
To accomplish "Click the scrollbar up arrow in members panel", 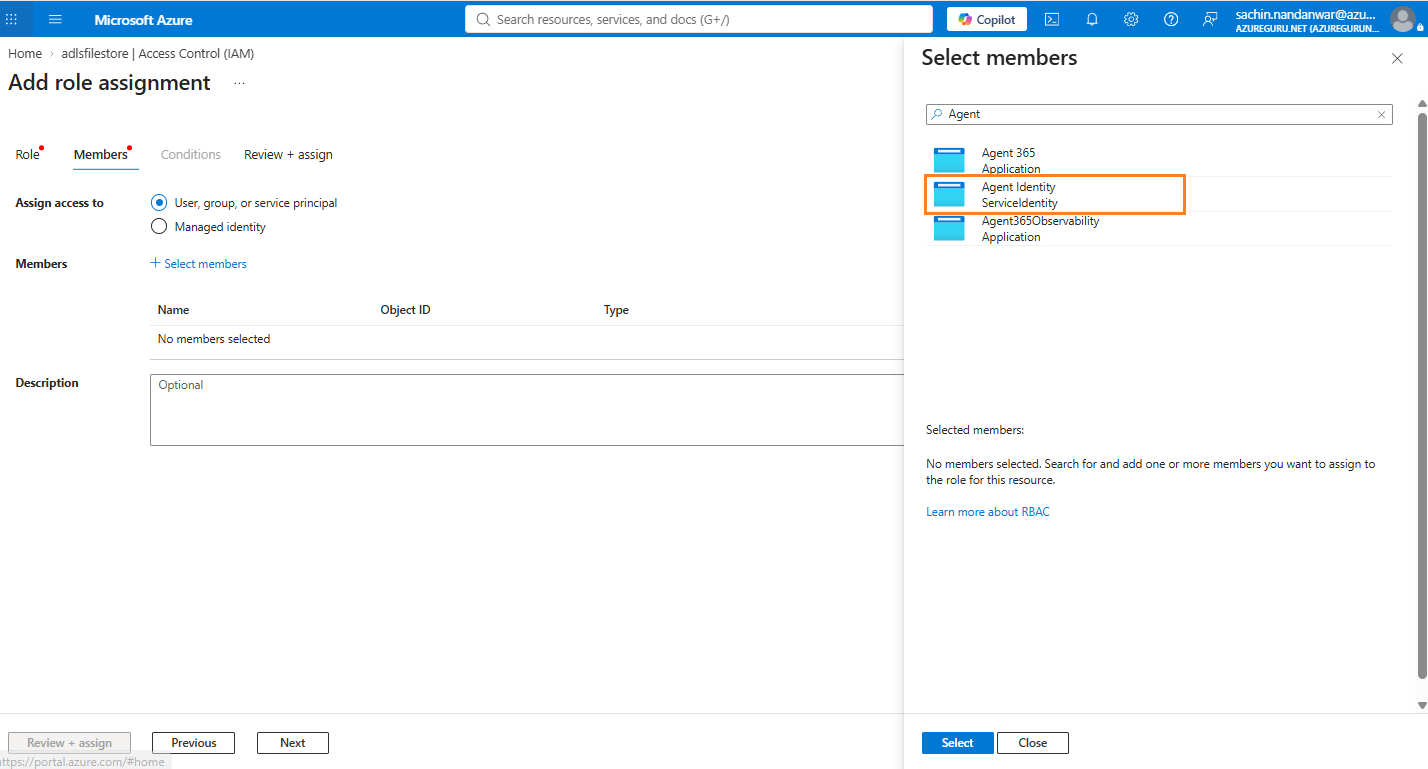I will pos(1422,104).
